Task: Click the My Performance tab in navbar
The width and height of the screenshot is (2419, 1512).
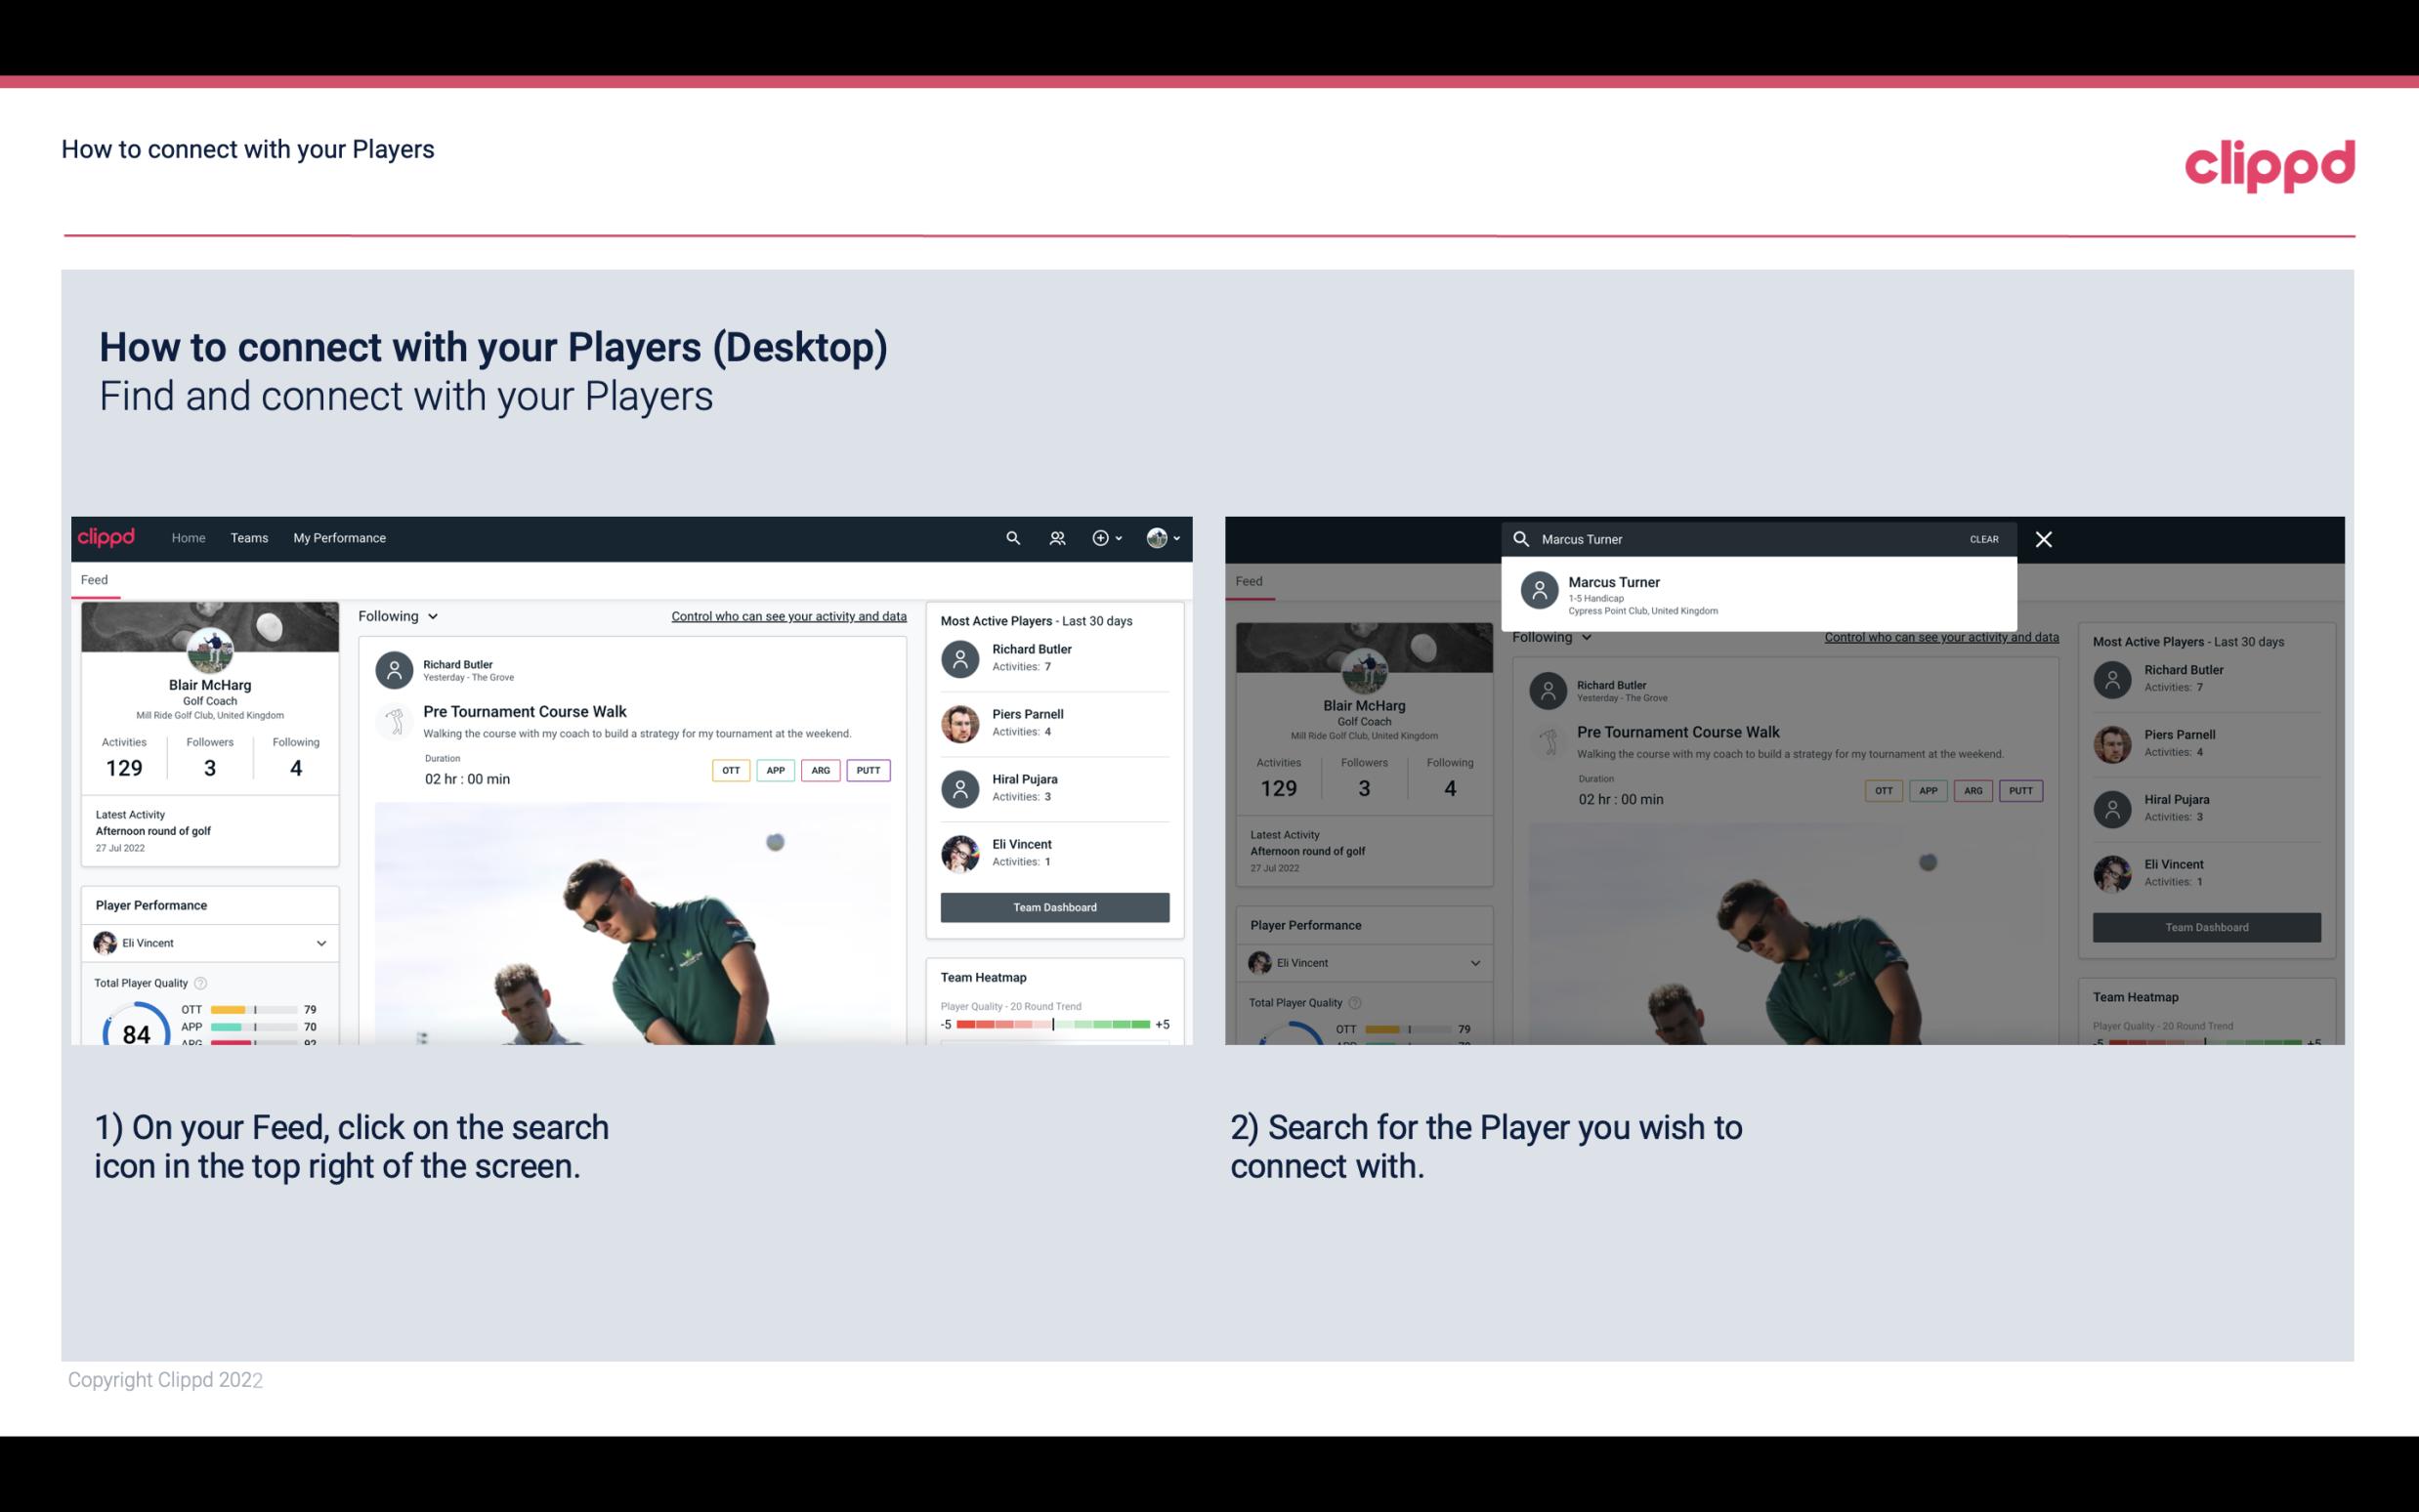Action: pos(338,536)
